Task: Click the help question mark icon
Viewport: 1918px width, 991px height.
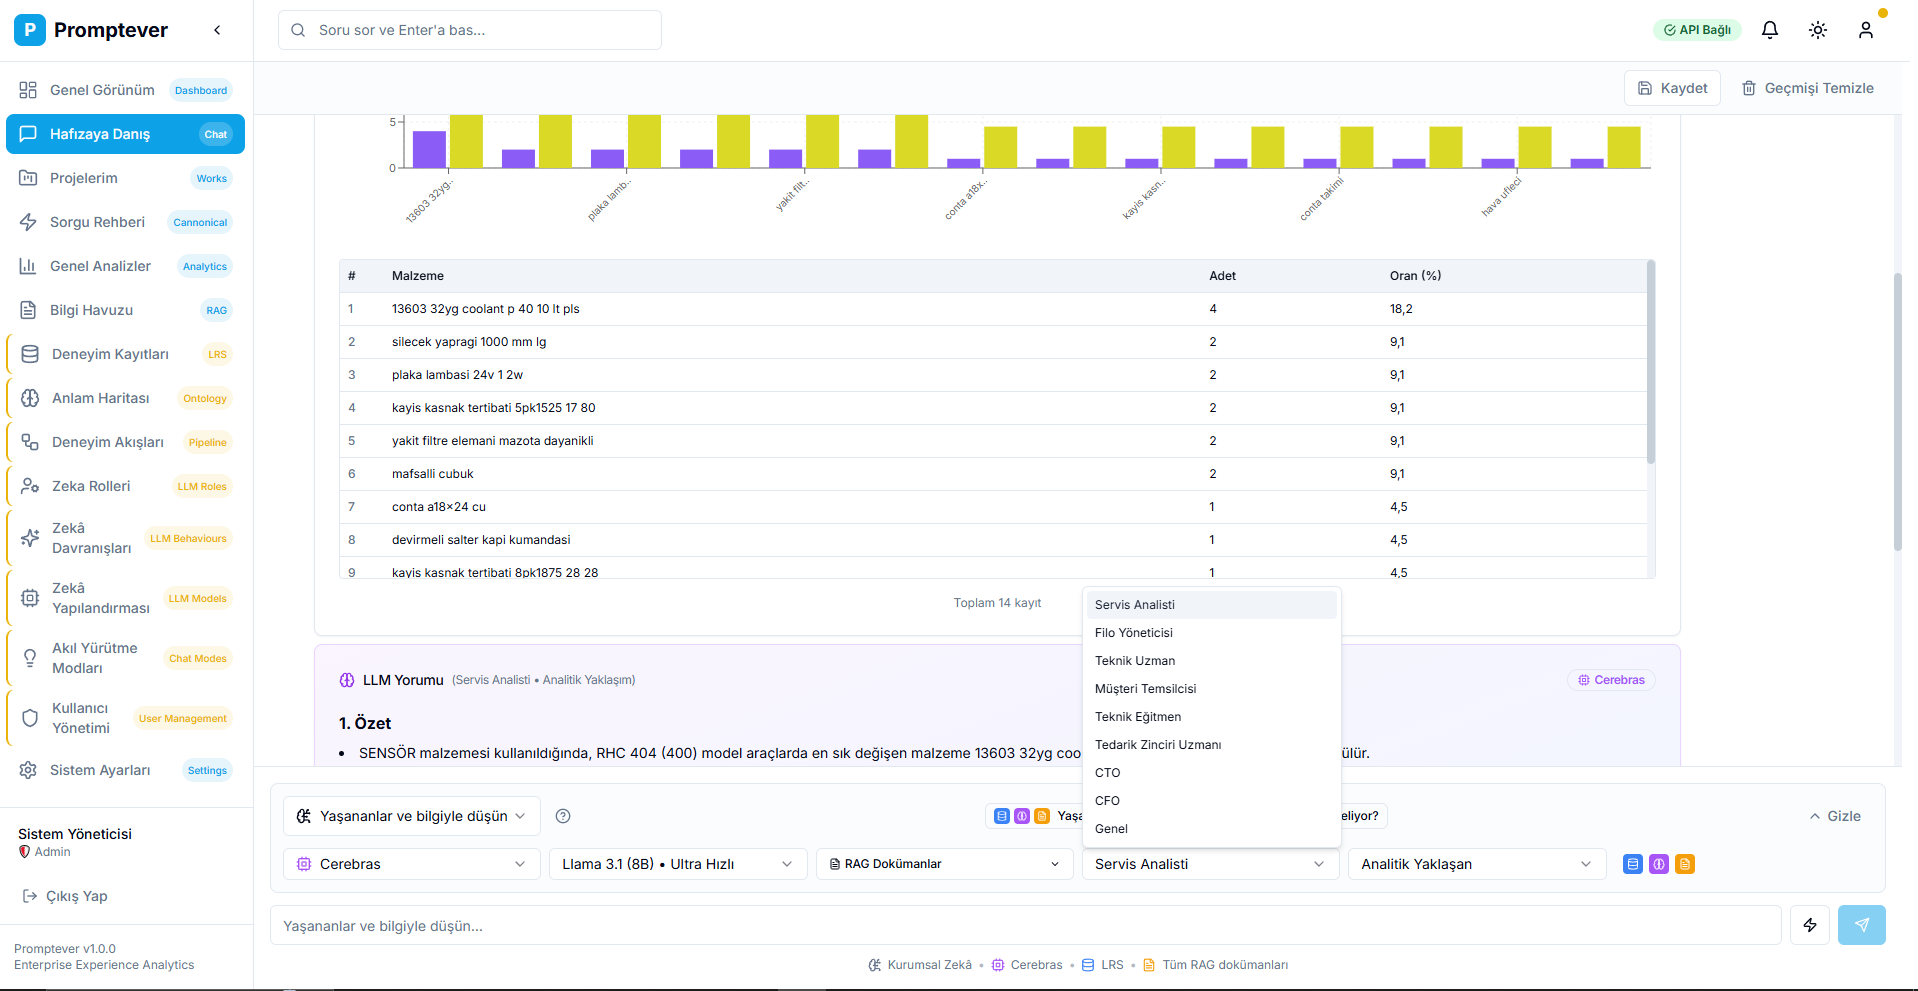Action: (x=563, y=816)
